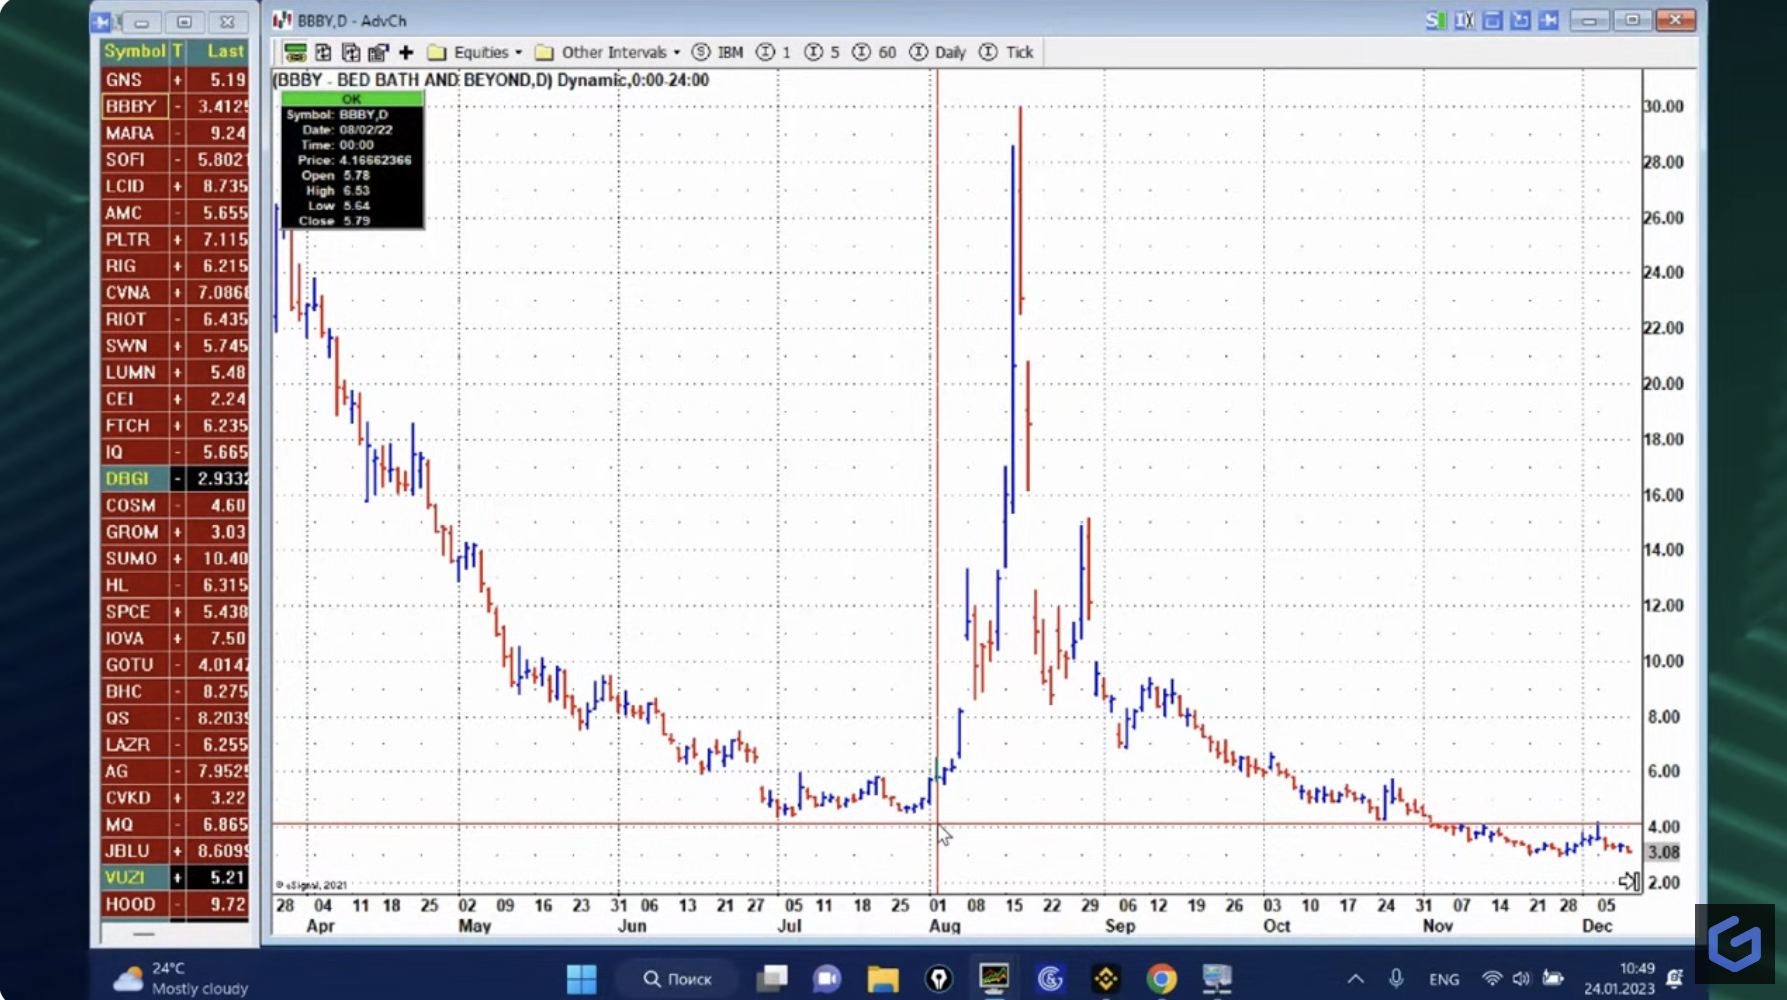The width and height of the screenshot is (1787, 1000).
Task: Click the T column header in watchlist
Action: [x=177, y=51]
